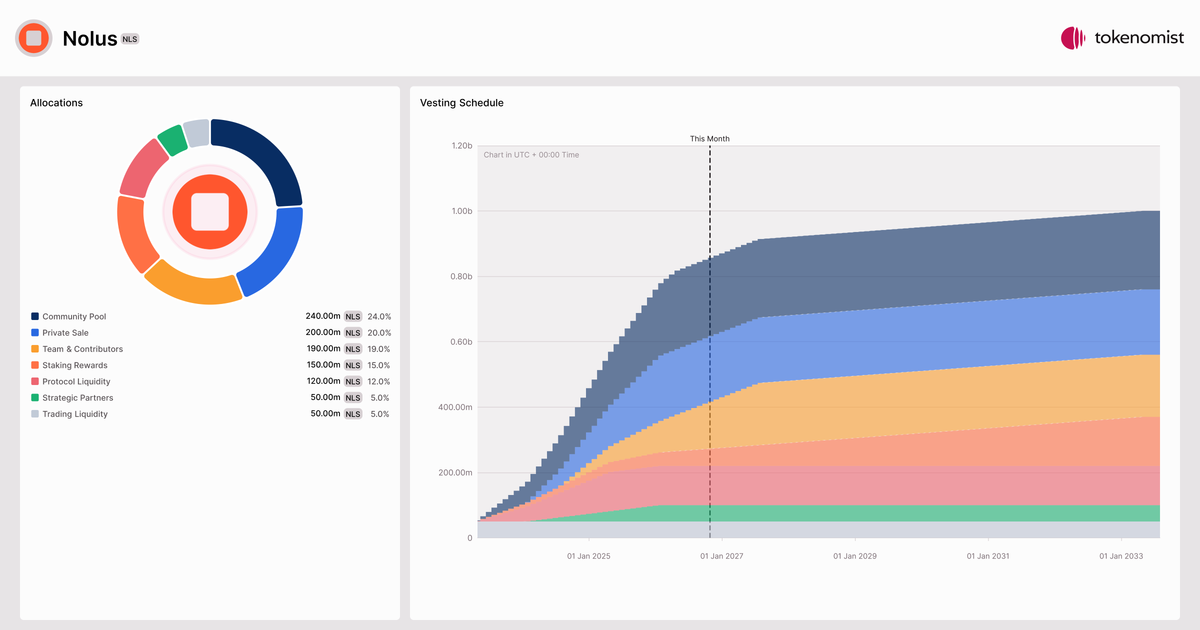Select the Staking Rewards donut segment
The height and width of the screenshot is (630, 1200).
coord(134,235)
